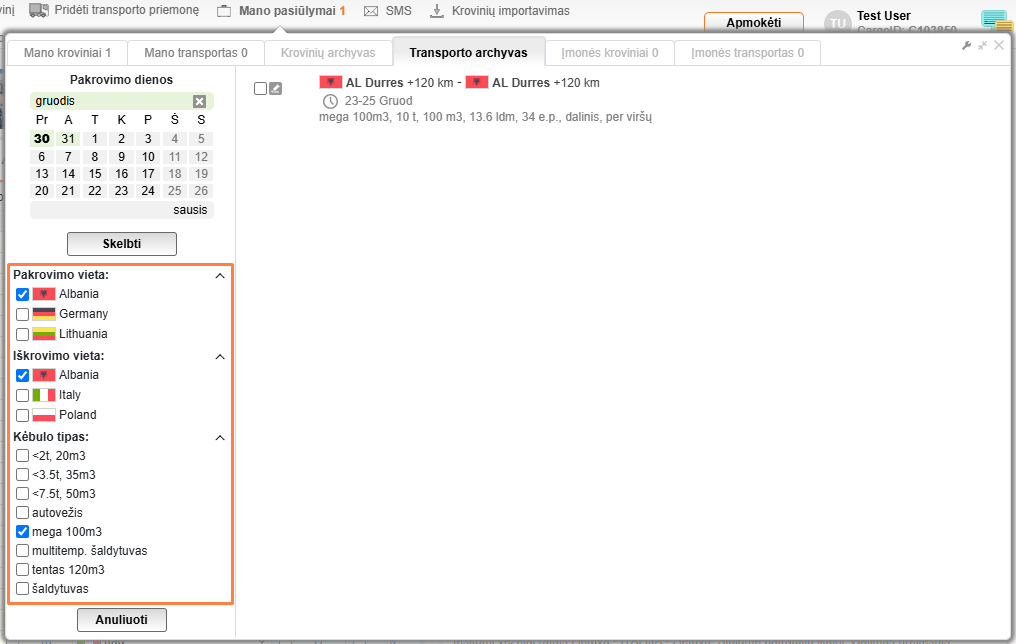Viewport: 1016px width, 644px height.
Task: Clear the gruodis month with the X icon
Action: [199, 101]
